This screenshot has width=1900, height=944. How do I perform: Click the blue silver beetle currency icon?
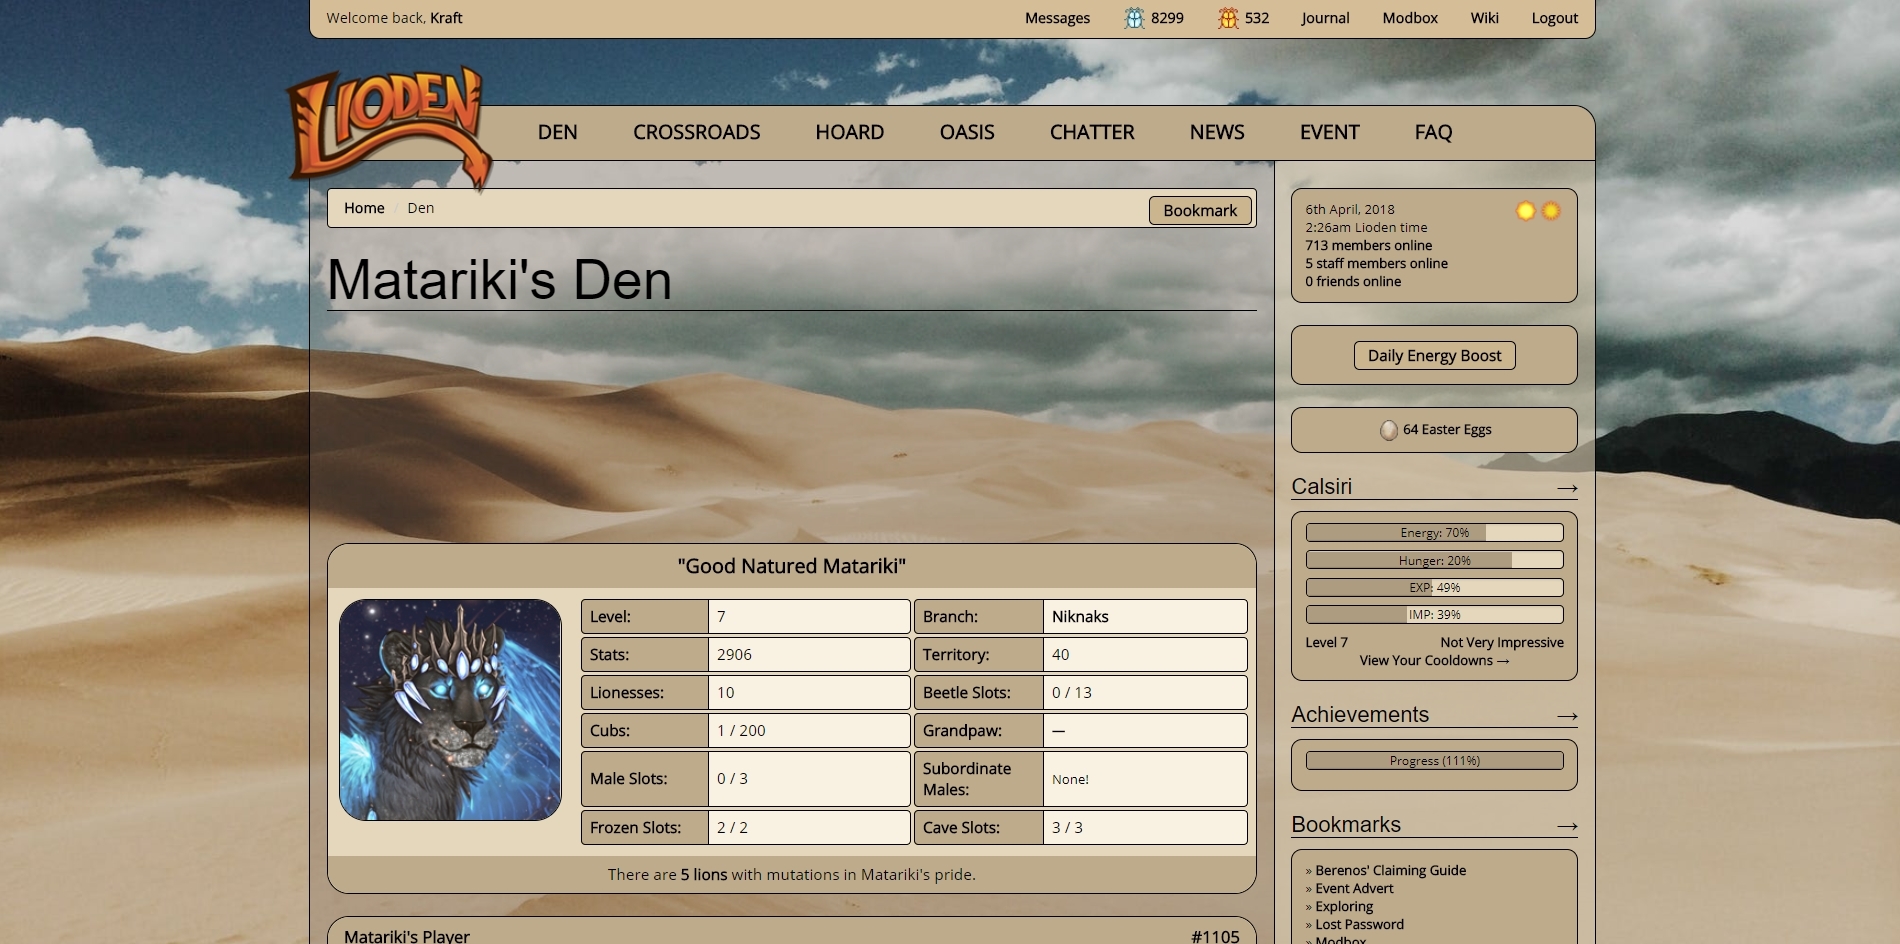pyautogui.click(x=1134, y=17)
